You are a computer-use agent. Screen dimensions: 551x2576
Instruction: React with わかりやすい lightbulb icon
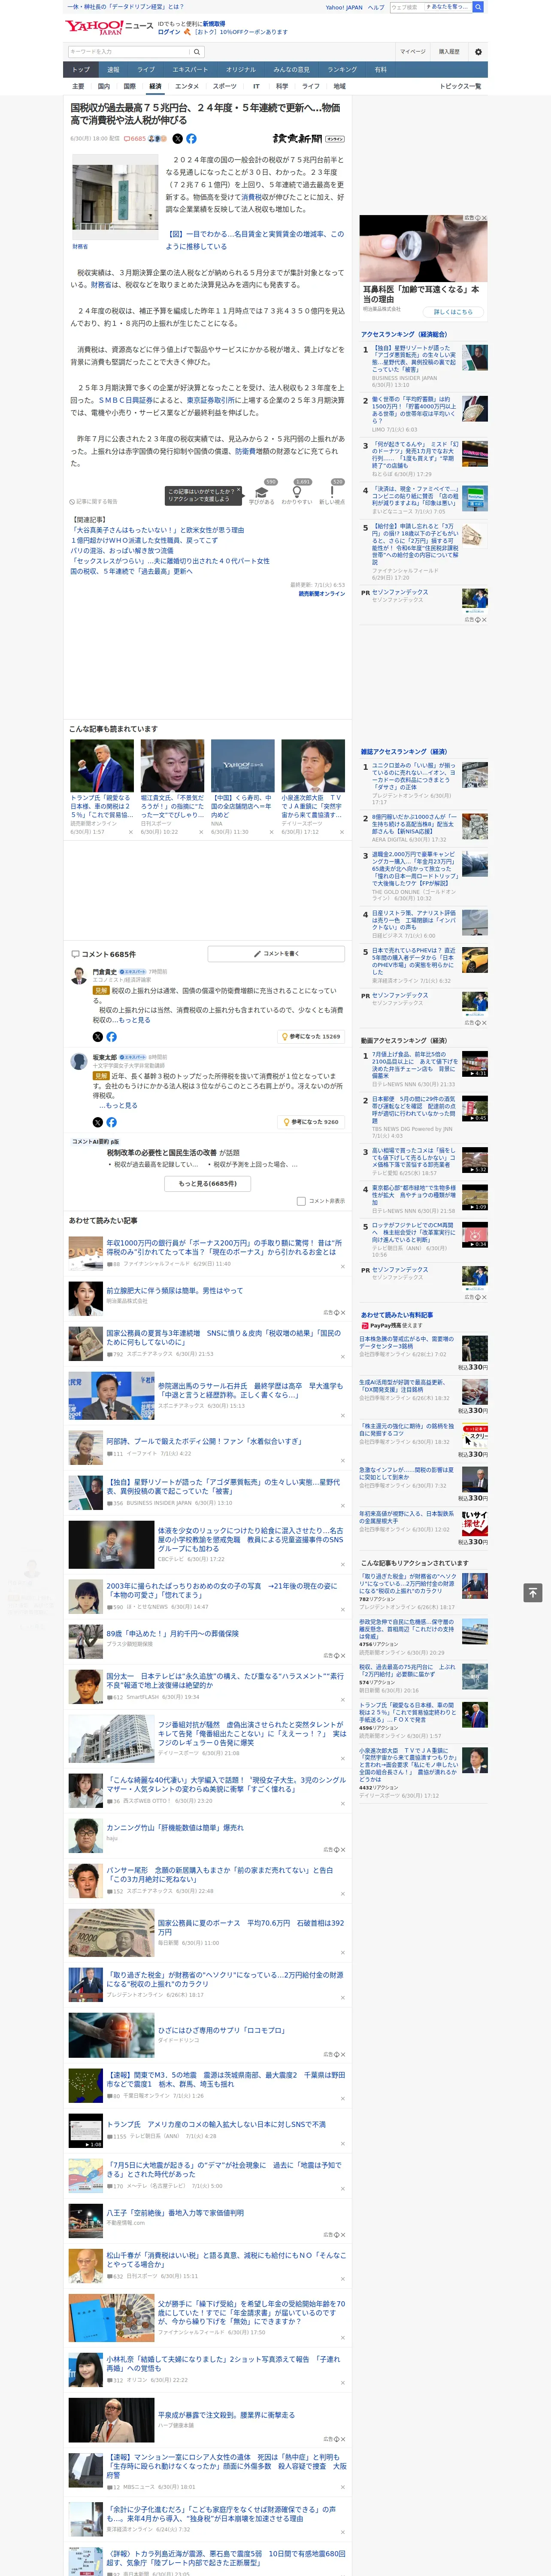click(x=297, y=493)
